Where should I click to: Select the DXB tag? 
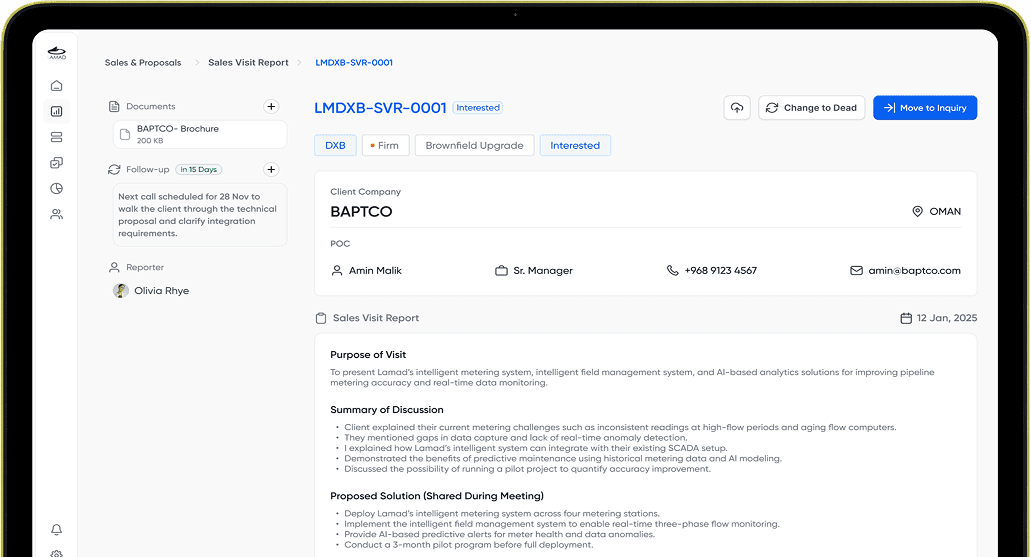point(335,145)
